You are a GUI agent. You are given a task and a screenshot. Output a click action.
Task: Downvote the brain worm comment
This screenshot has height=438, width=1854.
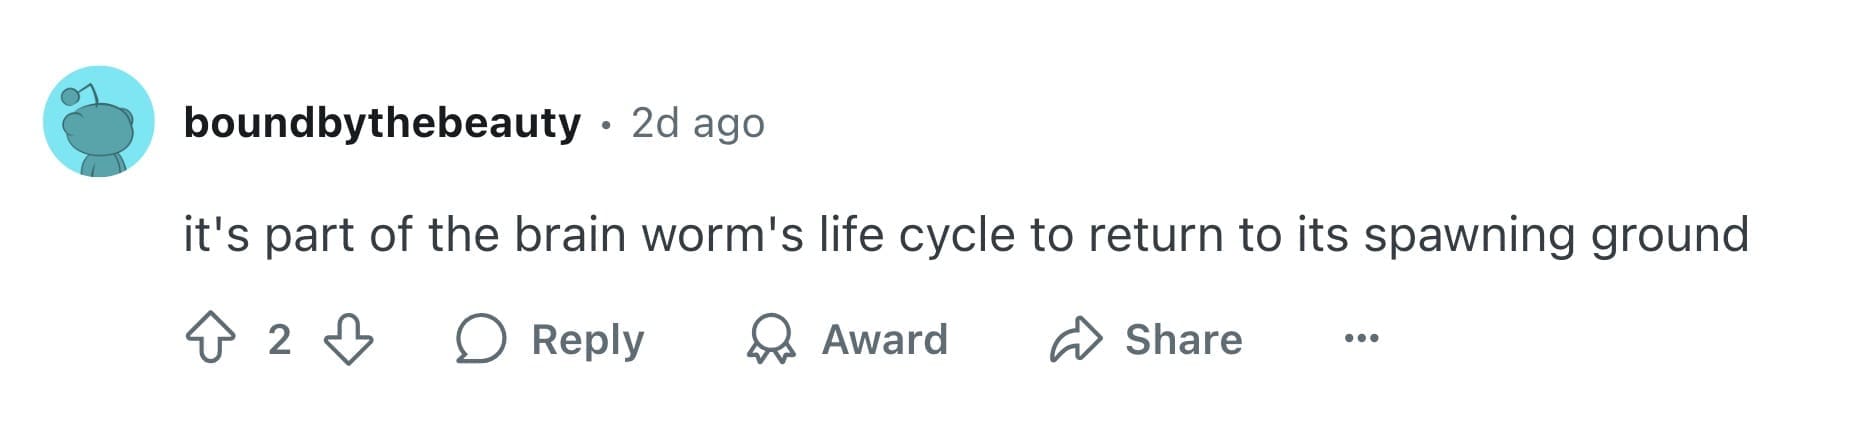pos(348,339)
